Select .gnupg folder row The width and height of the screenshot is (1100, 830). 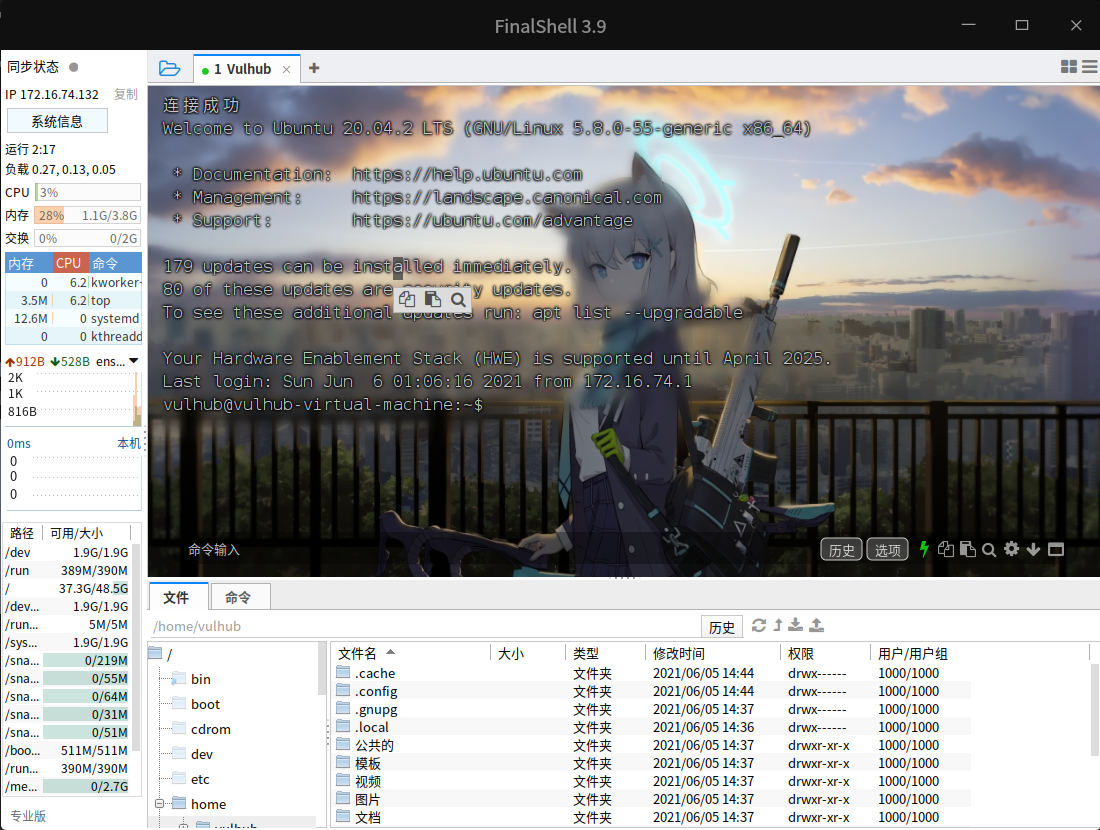point(652,709)
